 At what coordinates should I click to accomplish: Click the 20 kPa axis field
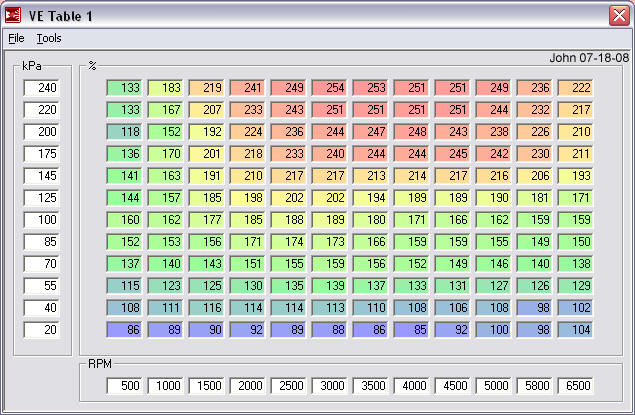pos(42,330)
